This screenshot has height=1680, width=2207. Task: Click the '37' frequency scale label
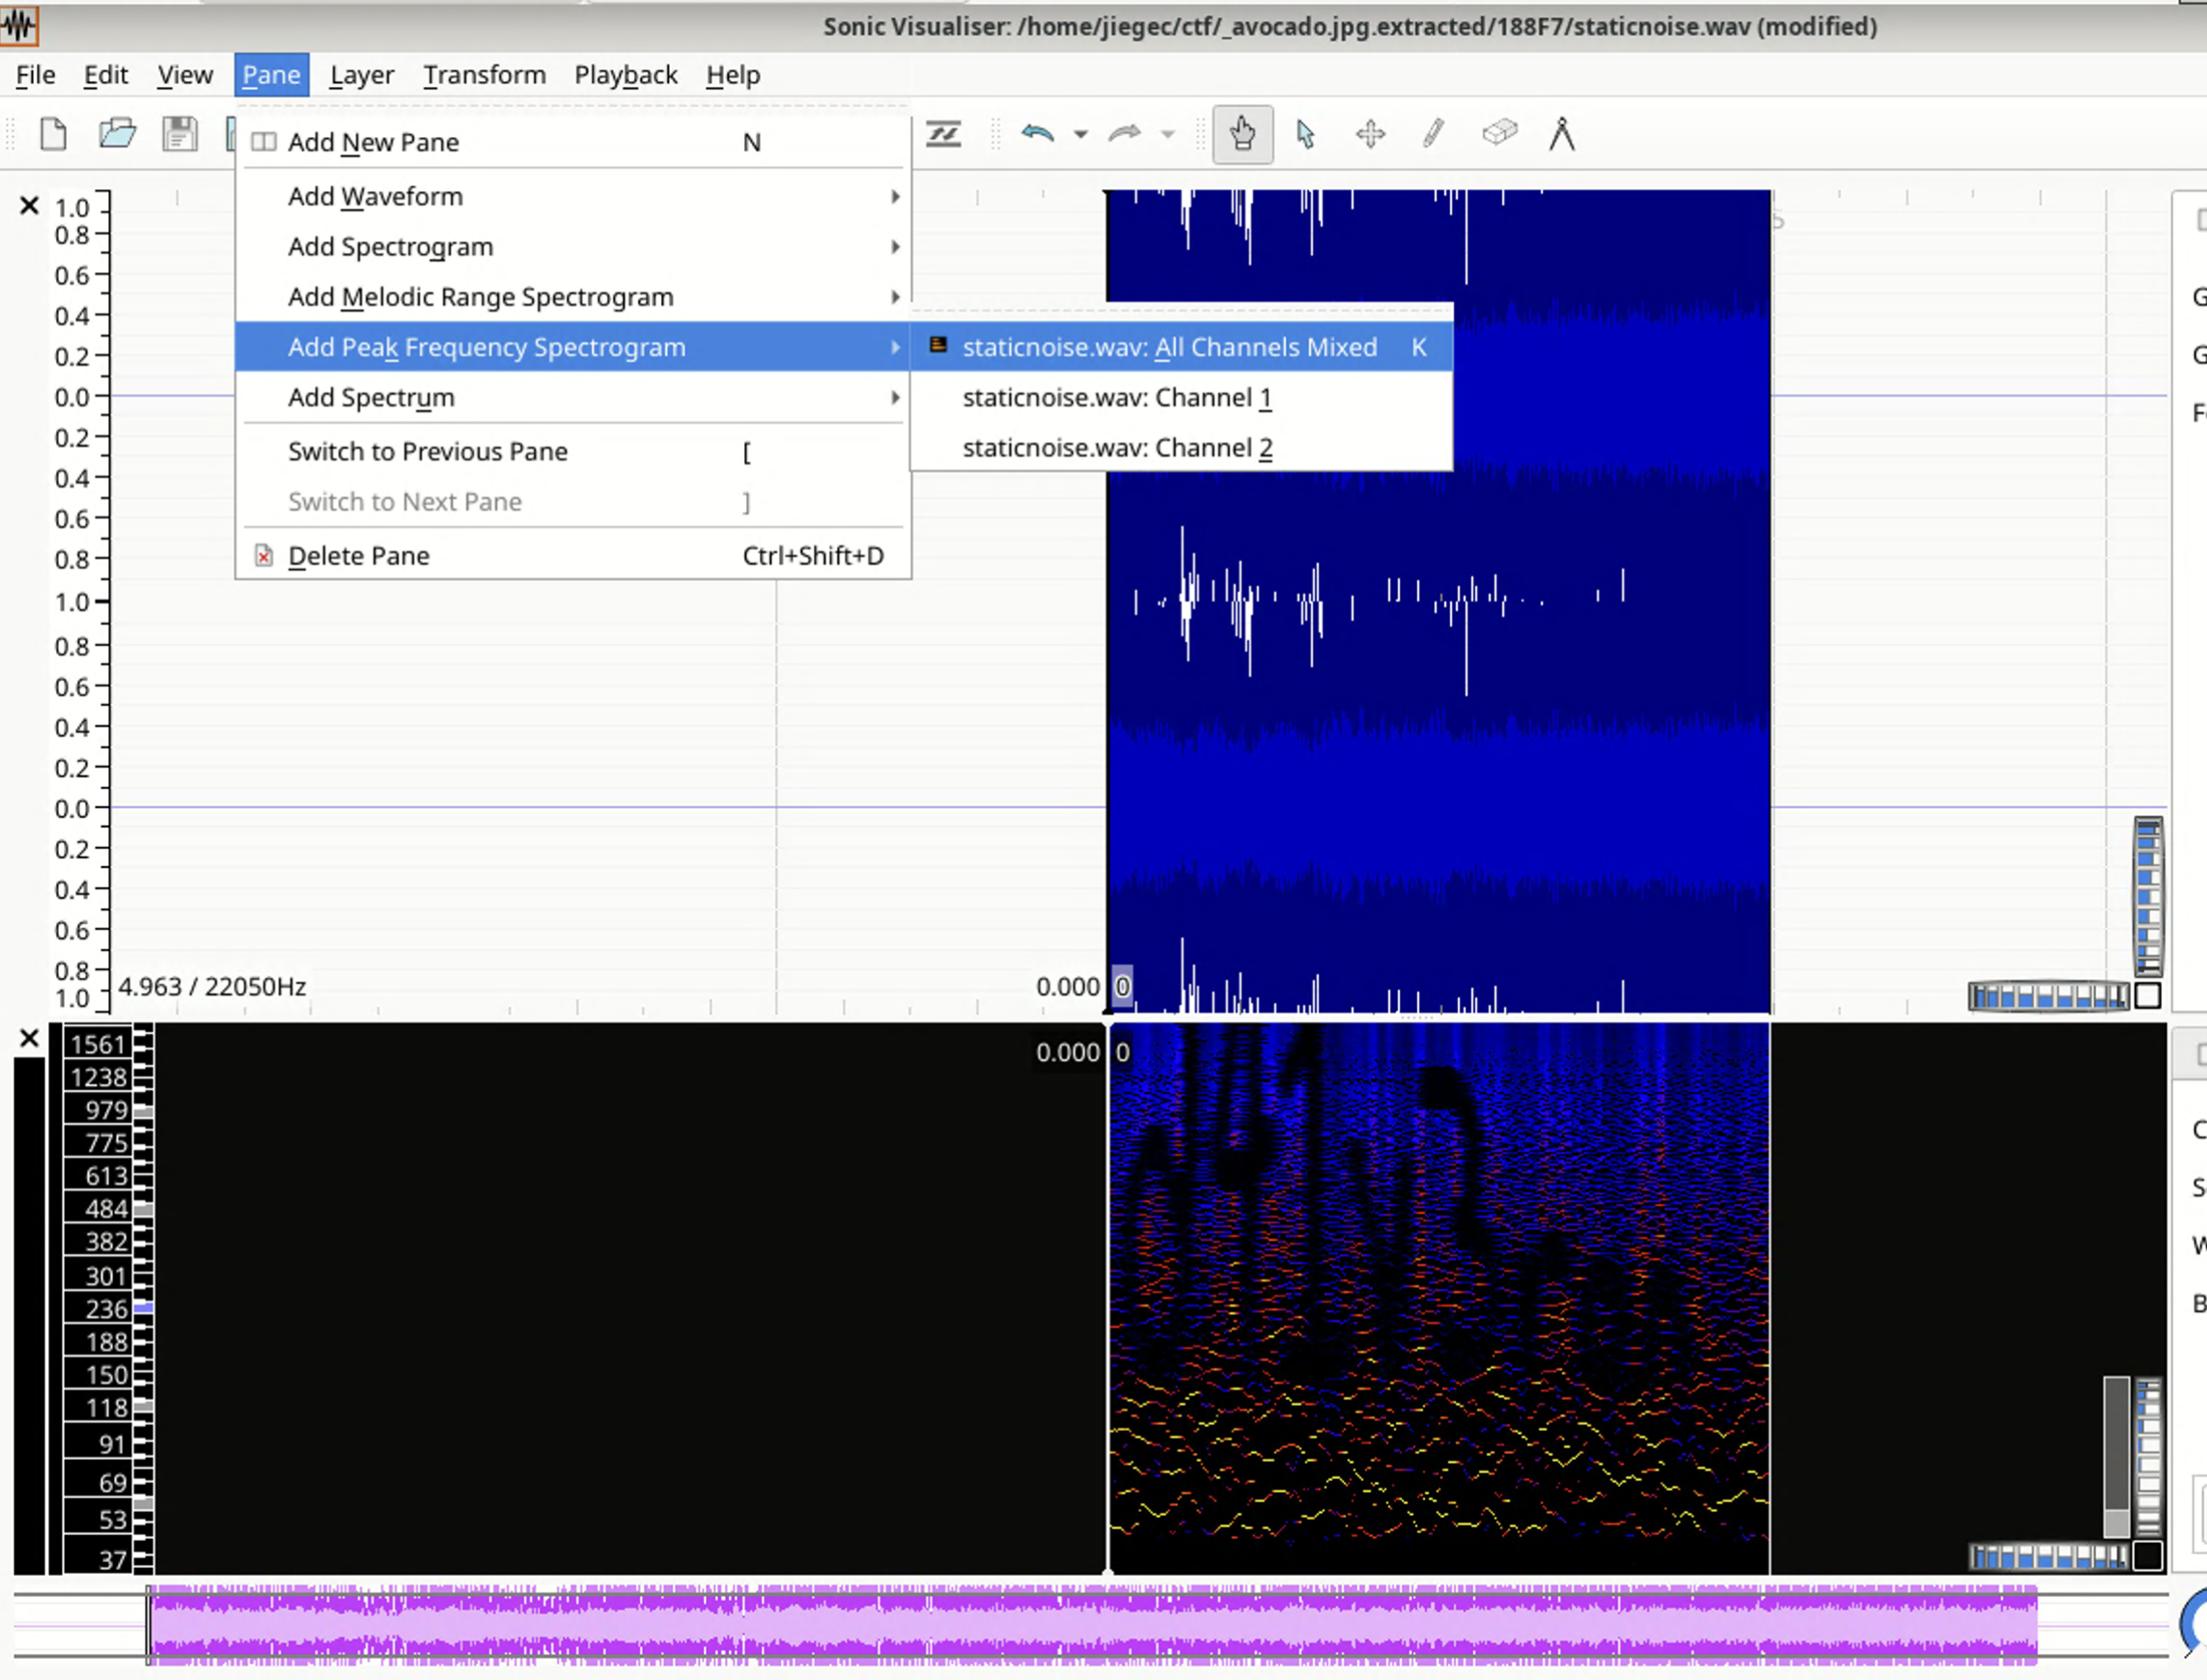click(112, 1560)
